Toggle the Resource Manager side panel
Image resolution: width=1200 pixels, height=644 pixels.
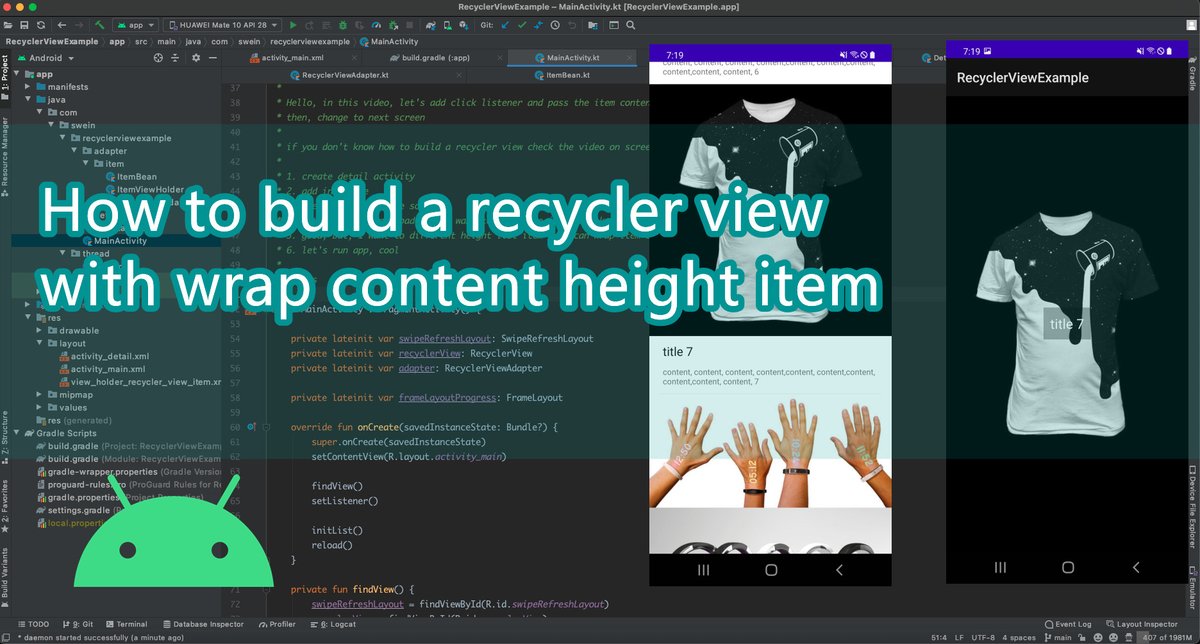(5, 158)
